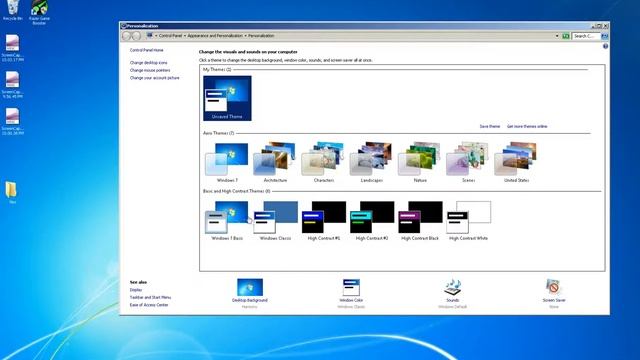Click the Appearance and Personalization breadcrumb
The height and width of the screenshot is (360, 640).
coord(215,36)
